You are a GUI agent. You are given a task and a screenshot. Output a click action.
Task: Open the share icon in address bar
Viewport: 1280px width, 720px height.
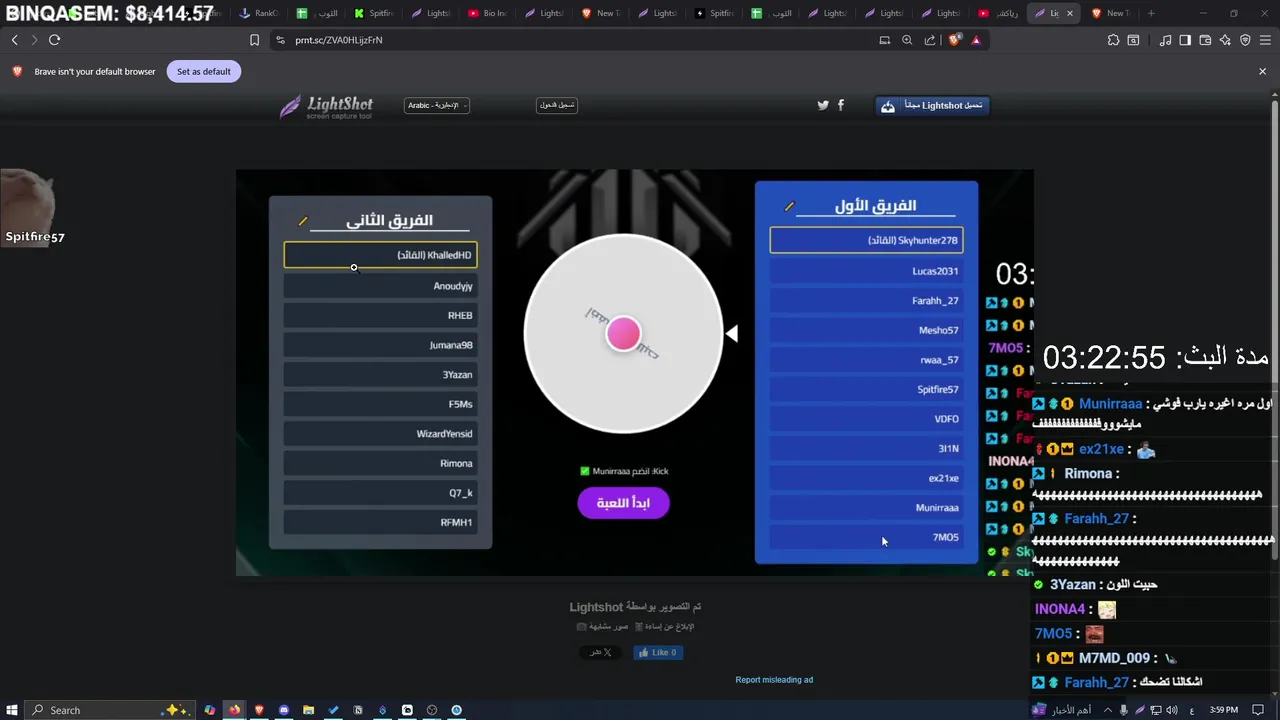(930, 40)
